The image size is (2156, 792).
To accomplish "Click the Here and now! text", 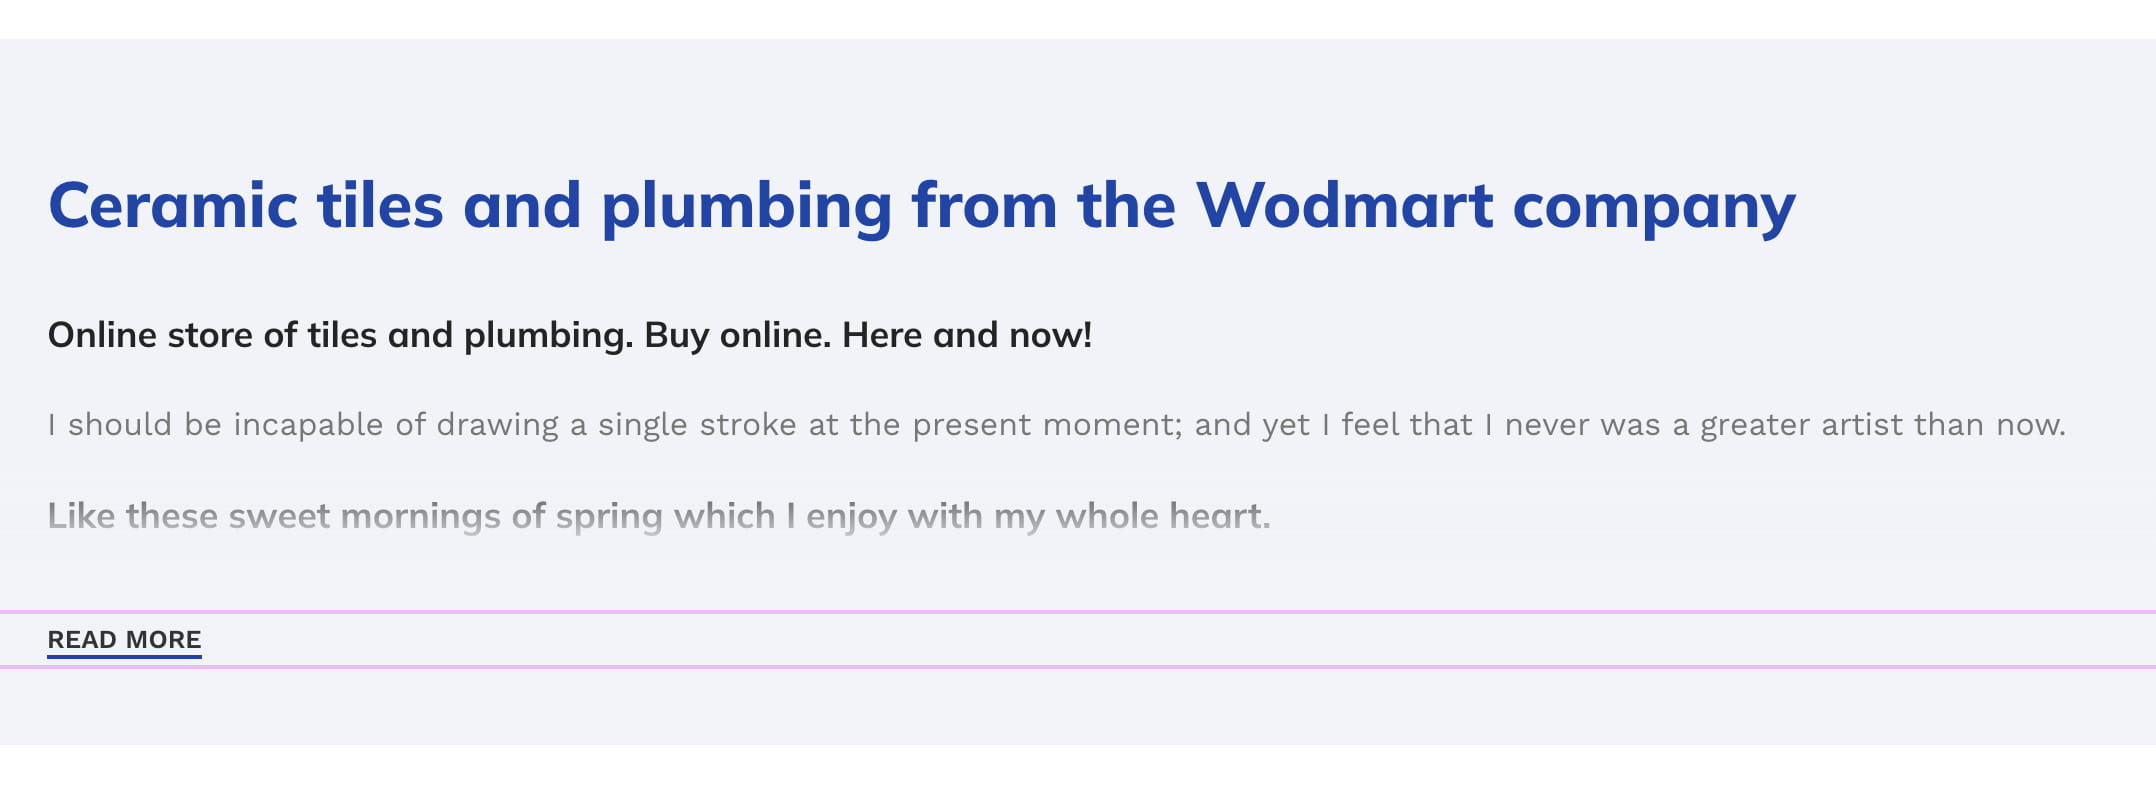I will click(967, 335).
